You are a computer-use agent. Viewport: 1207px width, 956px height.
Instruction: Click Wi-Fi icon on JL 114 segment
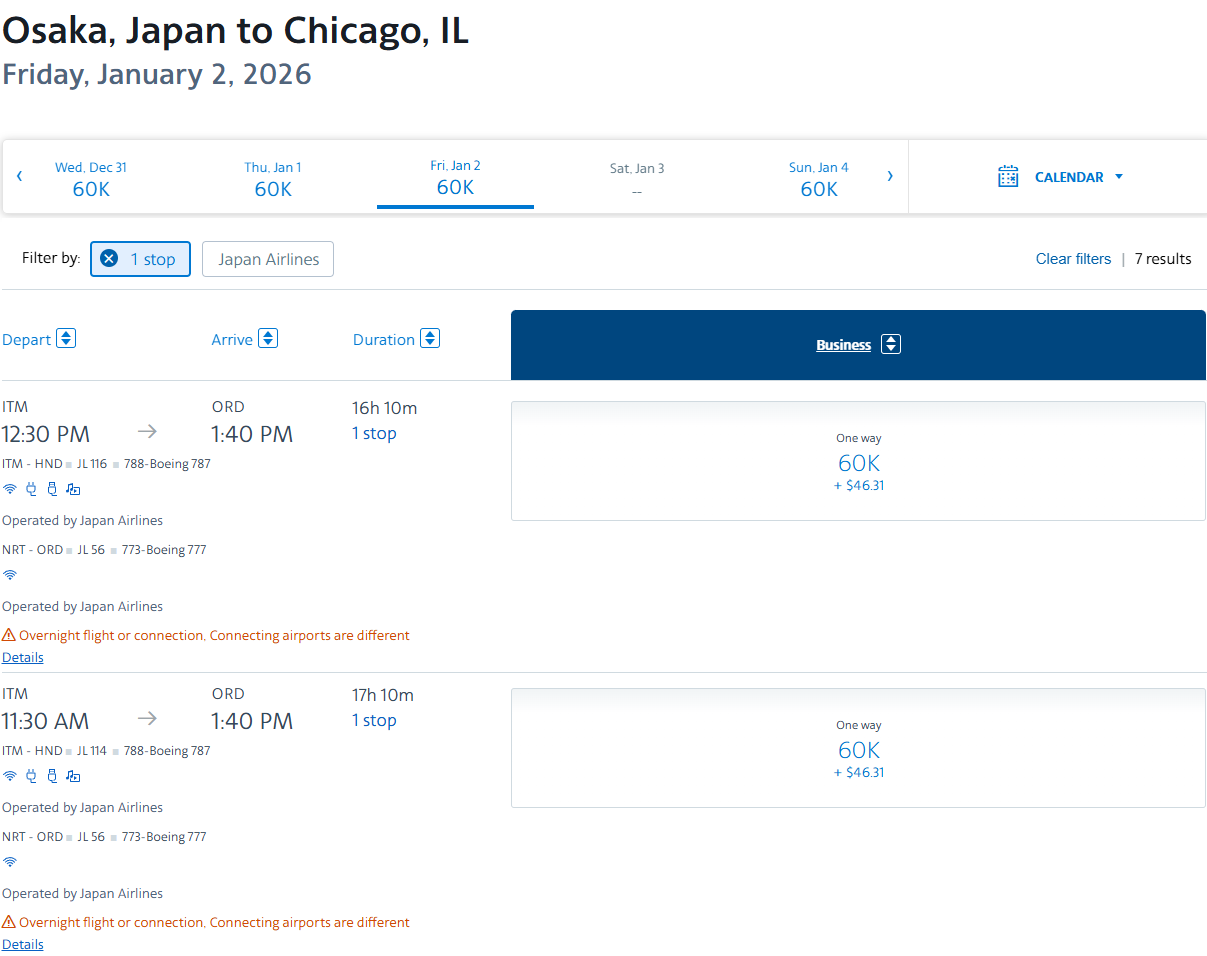pyautogui.click(x=10, y=776)
